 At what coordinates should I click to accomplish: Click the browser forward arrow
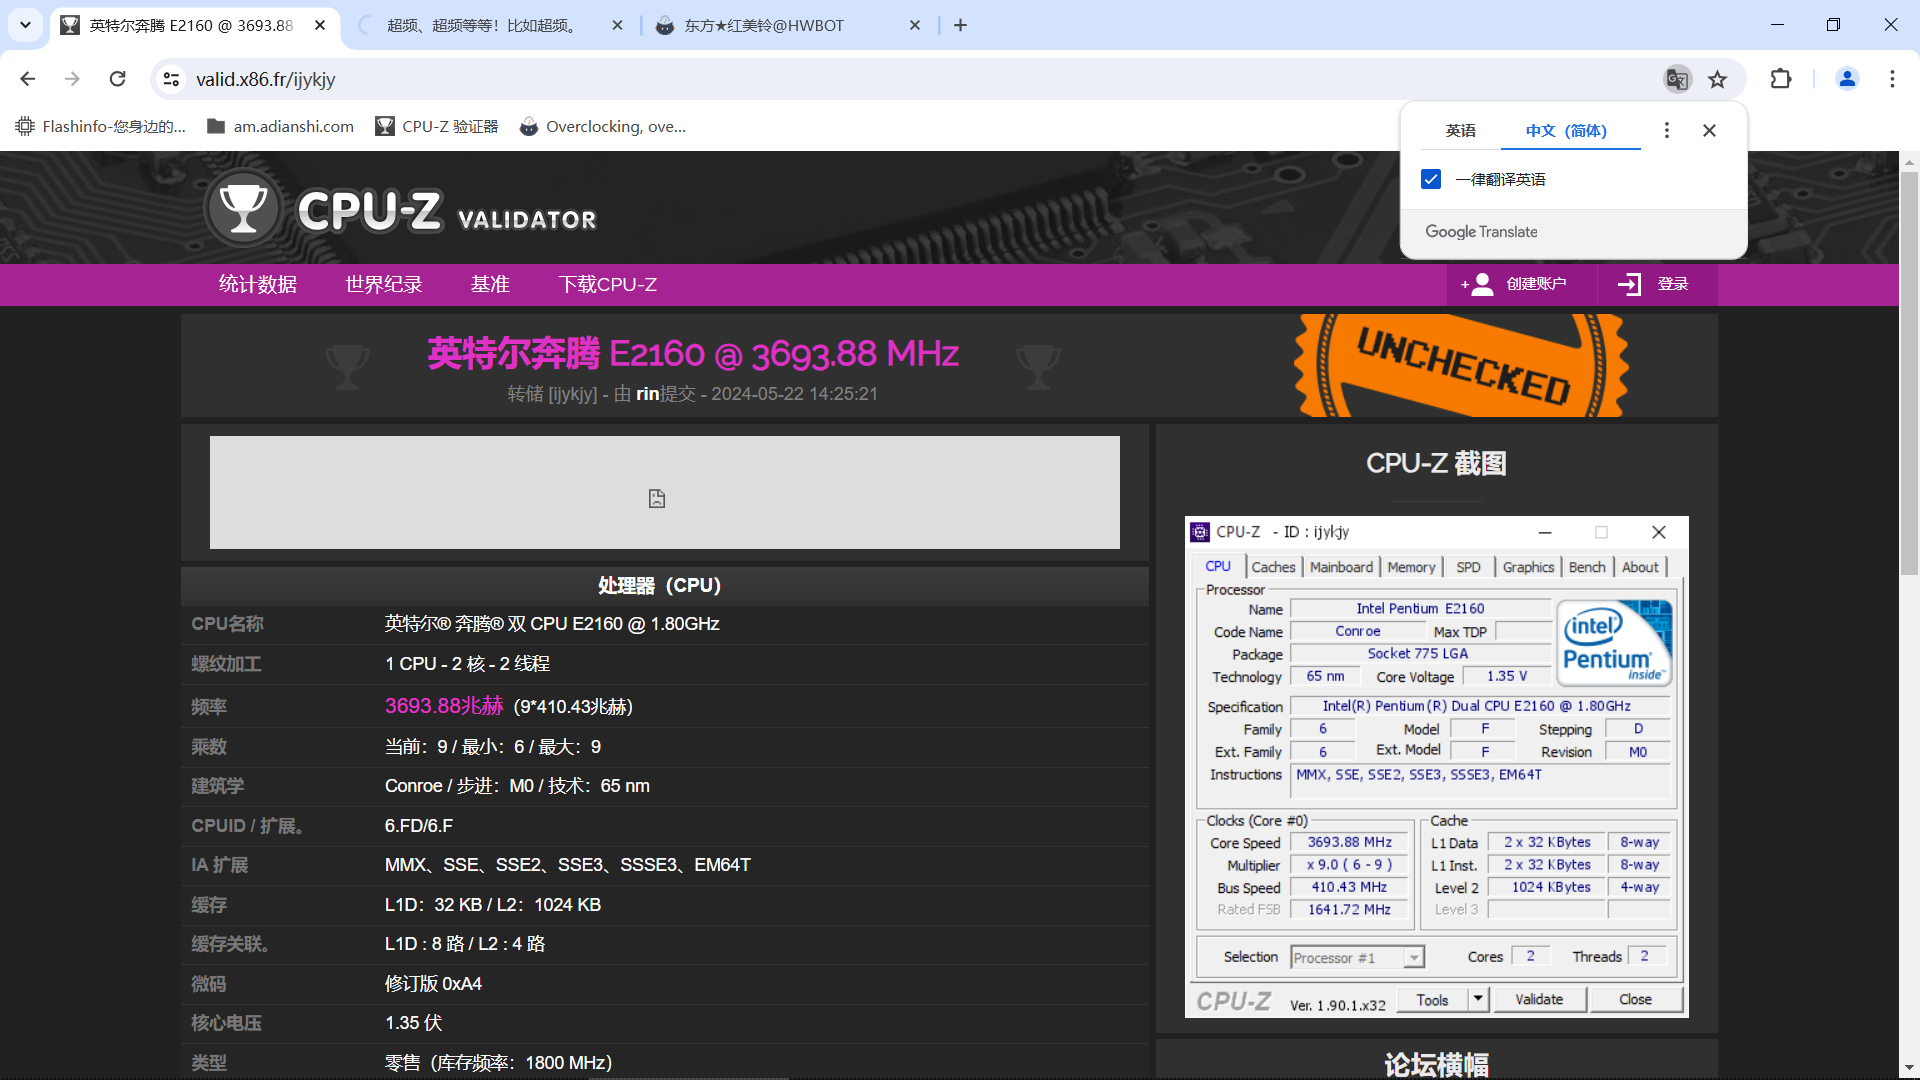pos(72,79)
